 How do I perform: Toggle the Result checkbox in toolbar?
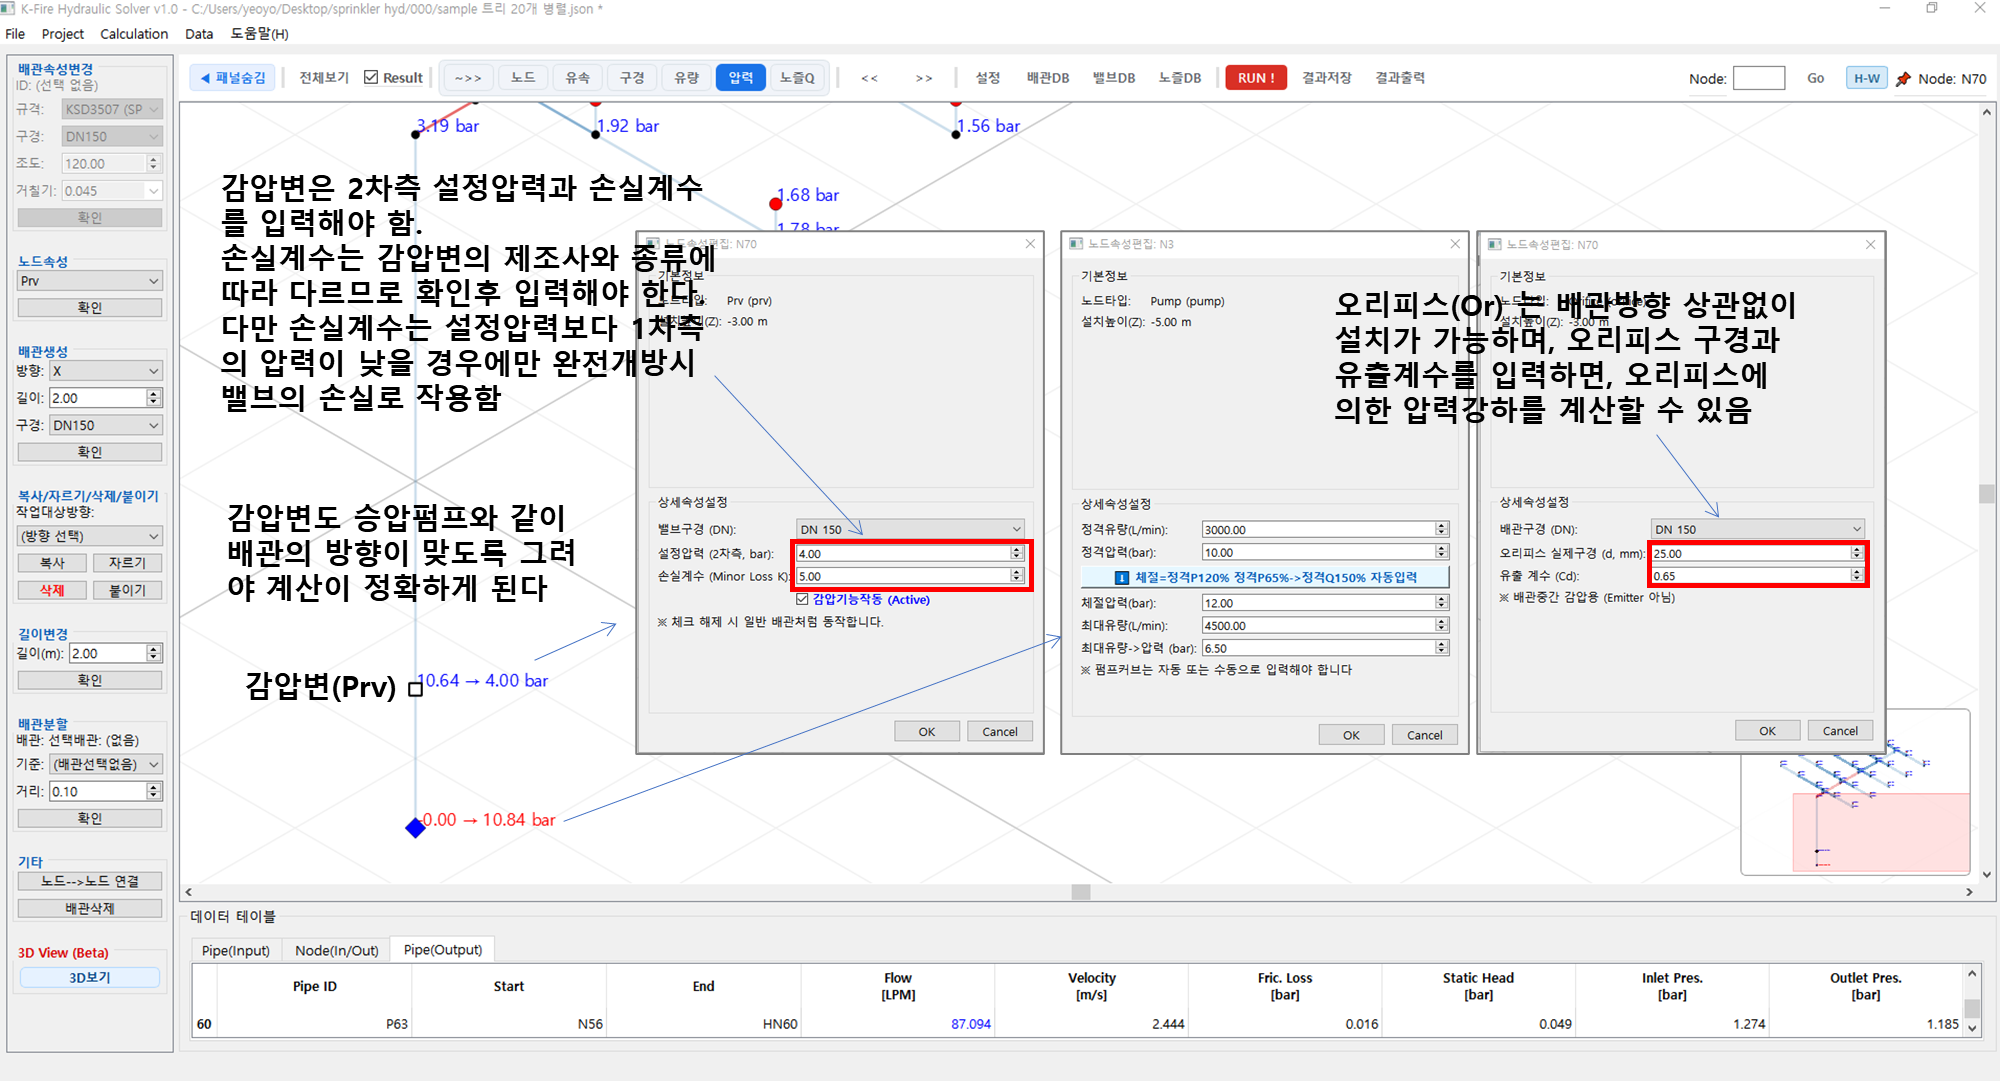point(372,78)
